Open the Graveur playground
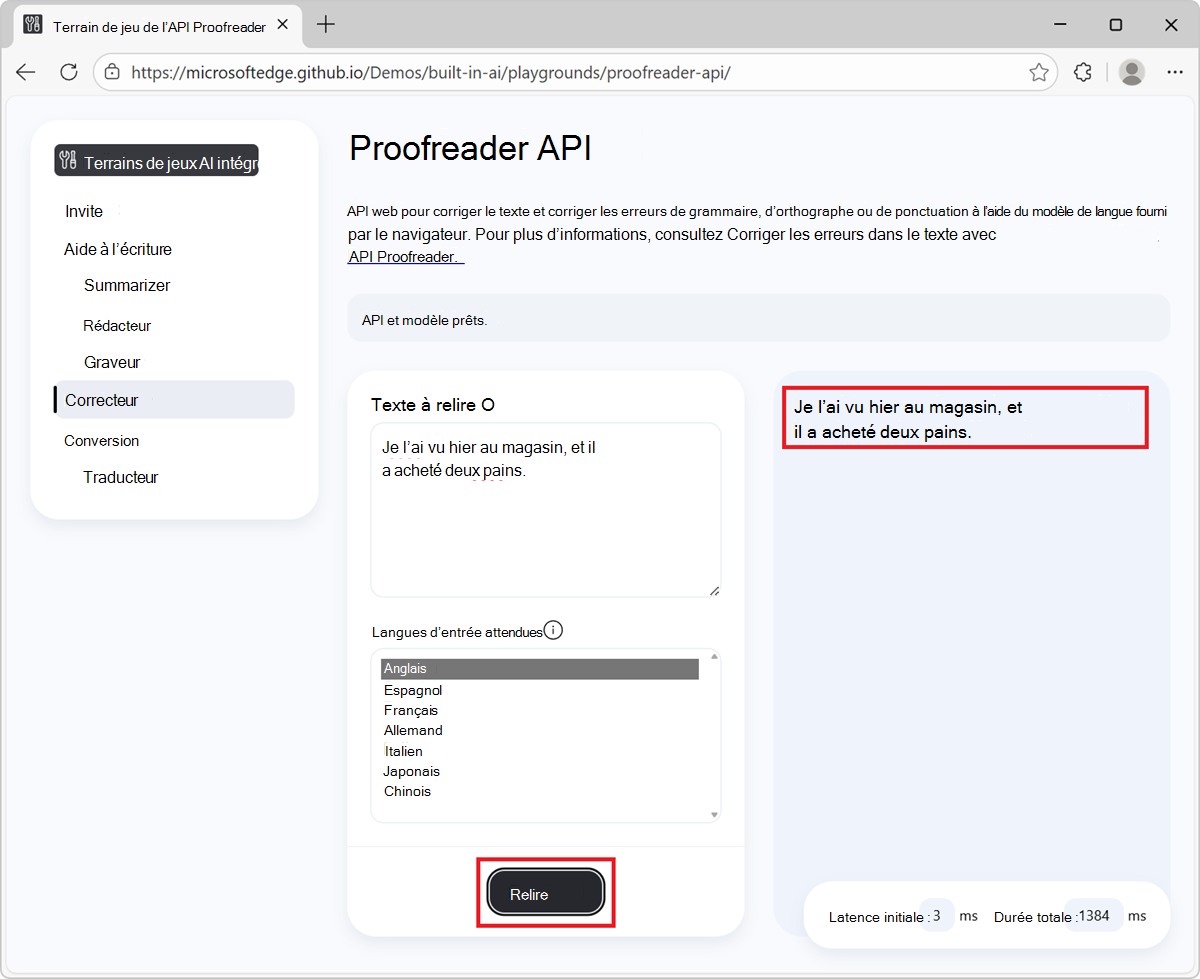 click(112, 362)
